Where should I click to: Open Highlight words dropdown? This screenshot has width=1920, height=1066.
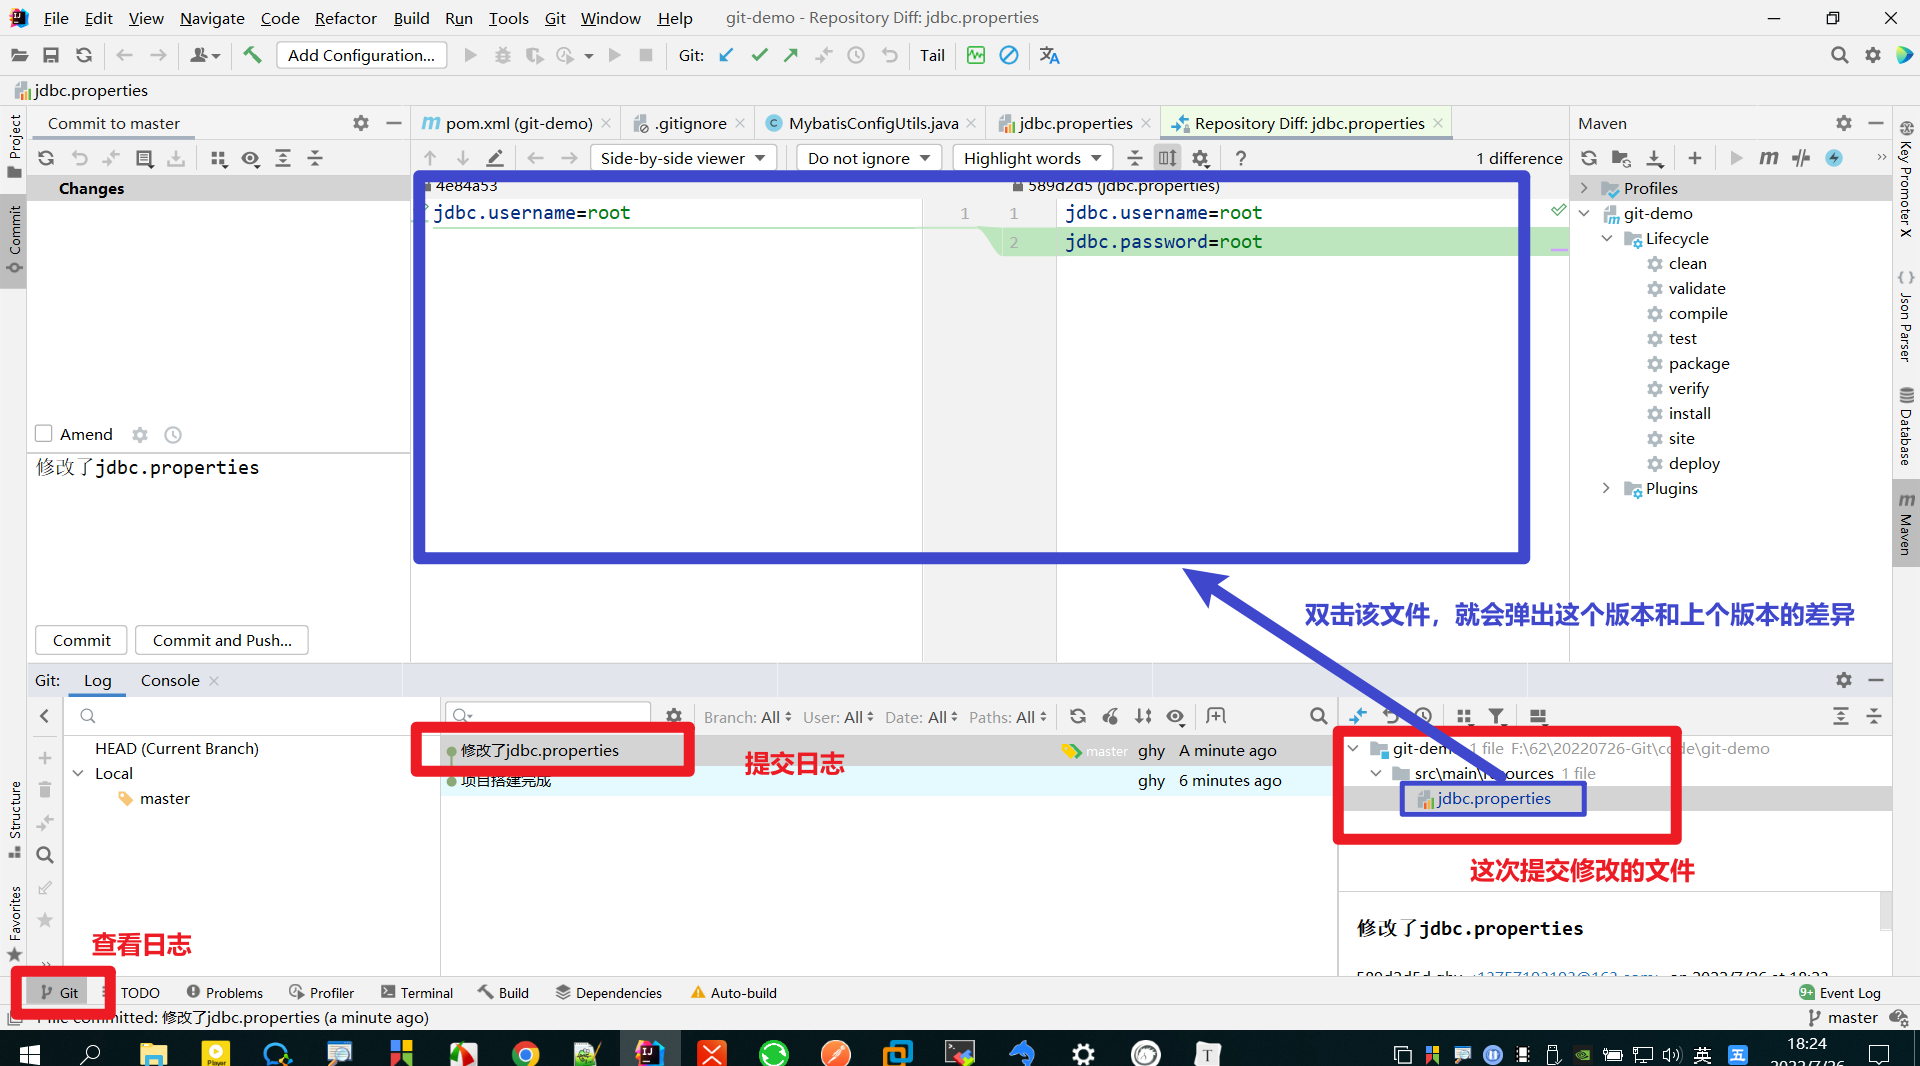[x=1032, y=158]
